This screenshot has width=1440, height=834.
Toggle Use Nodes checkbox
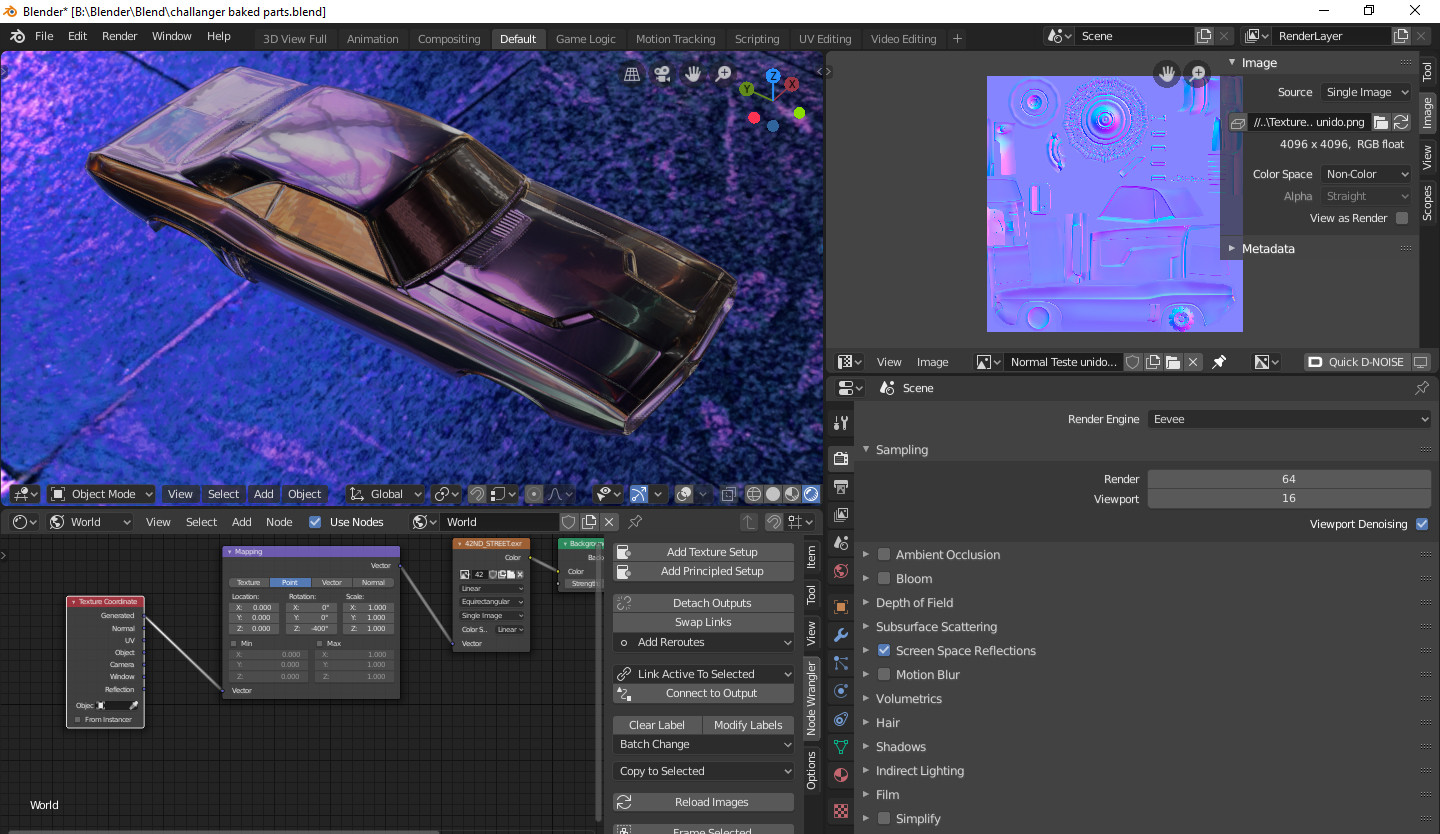(x=316, y=522)
